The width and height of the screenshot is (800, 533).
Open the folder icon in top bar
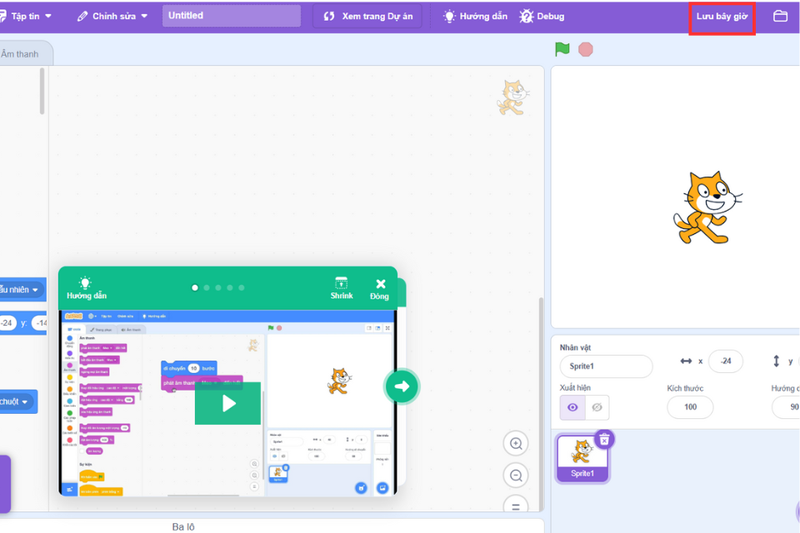(780, 16)
